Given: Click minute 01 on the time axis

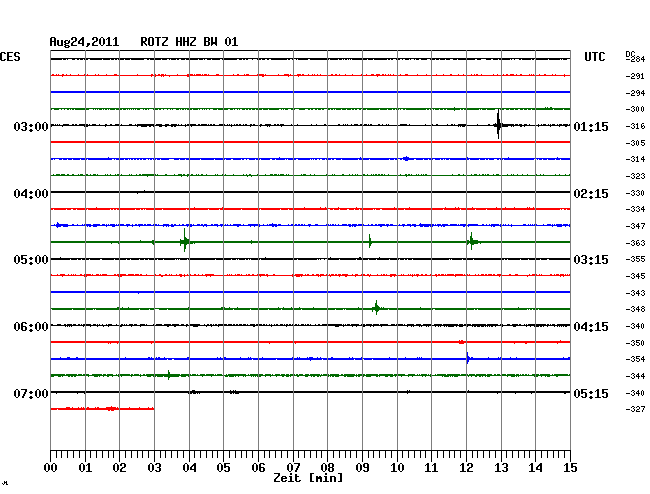Looking at the screenshot, I should click(85, 467).
